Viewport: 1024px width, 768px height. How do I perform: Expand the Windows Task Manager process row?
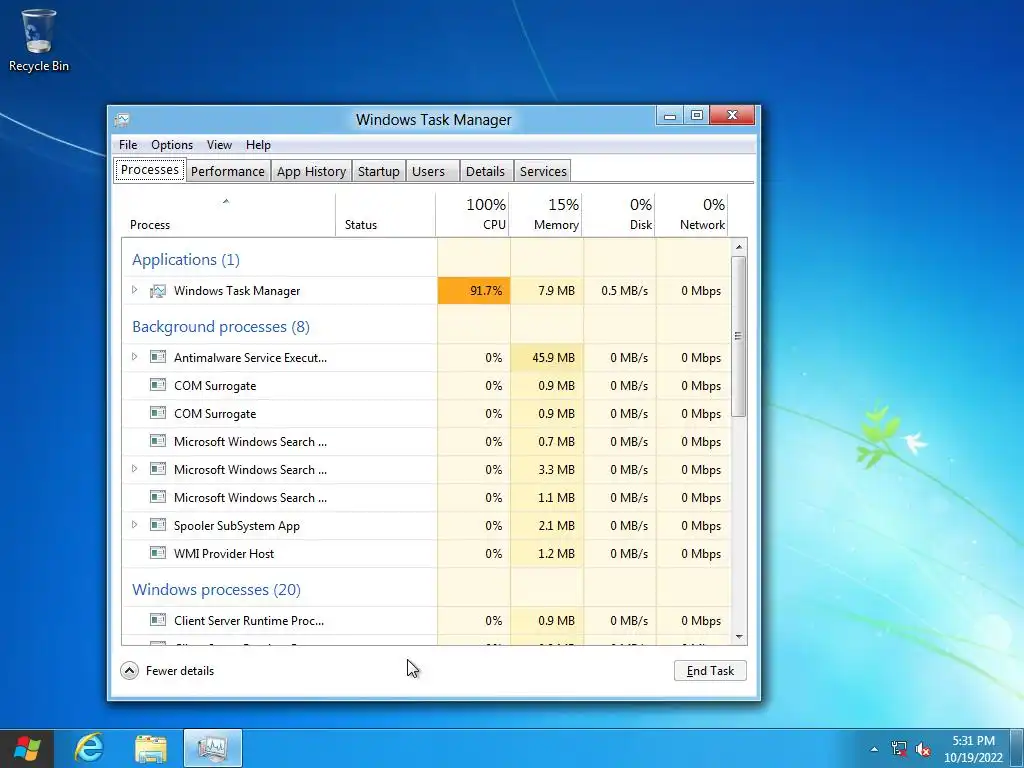point(135,290)
